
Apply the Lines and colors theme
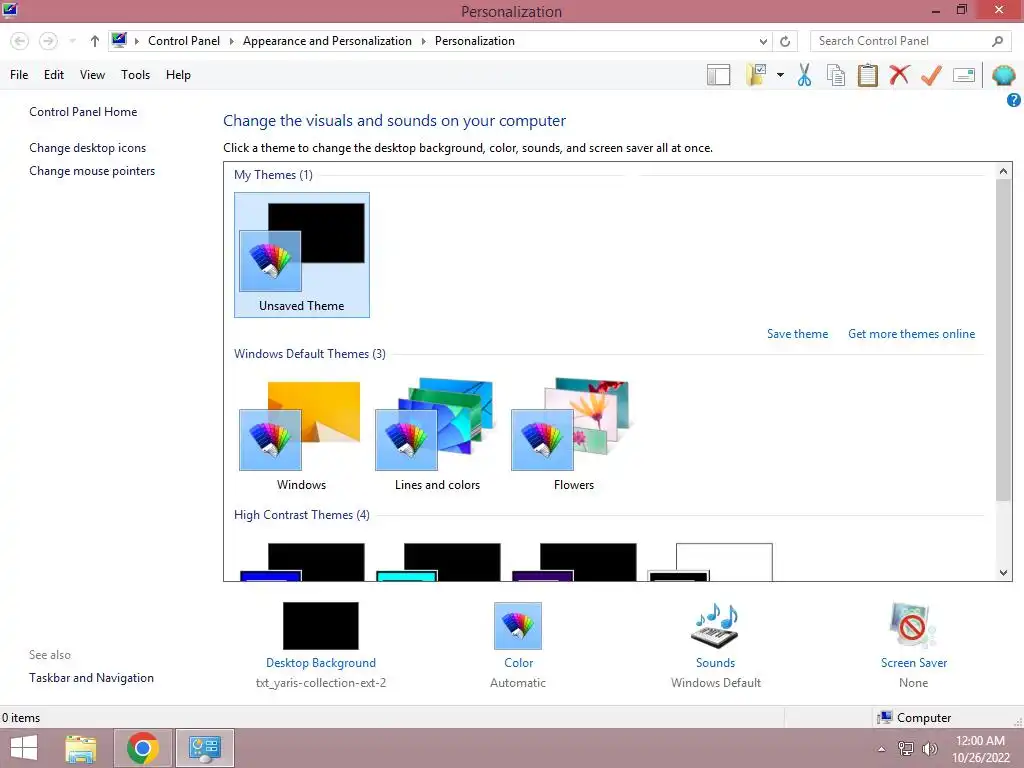pos(437,435)
